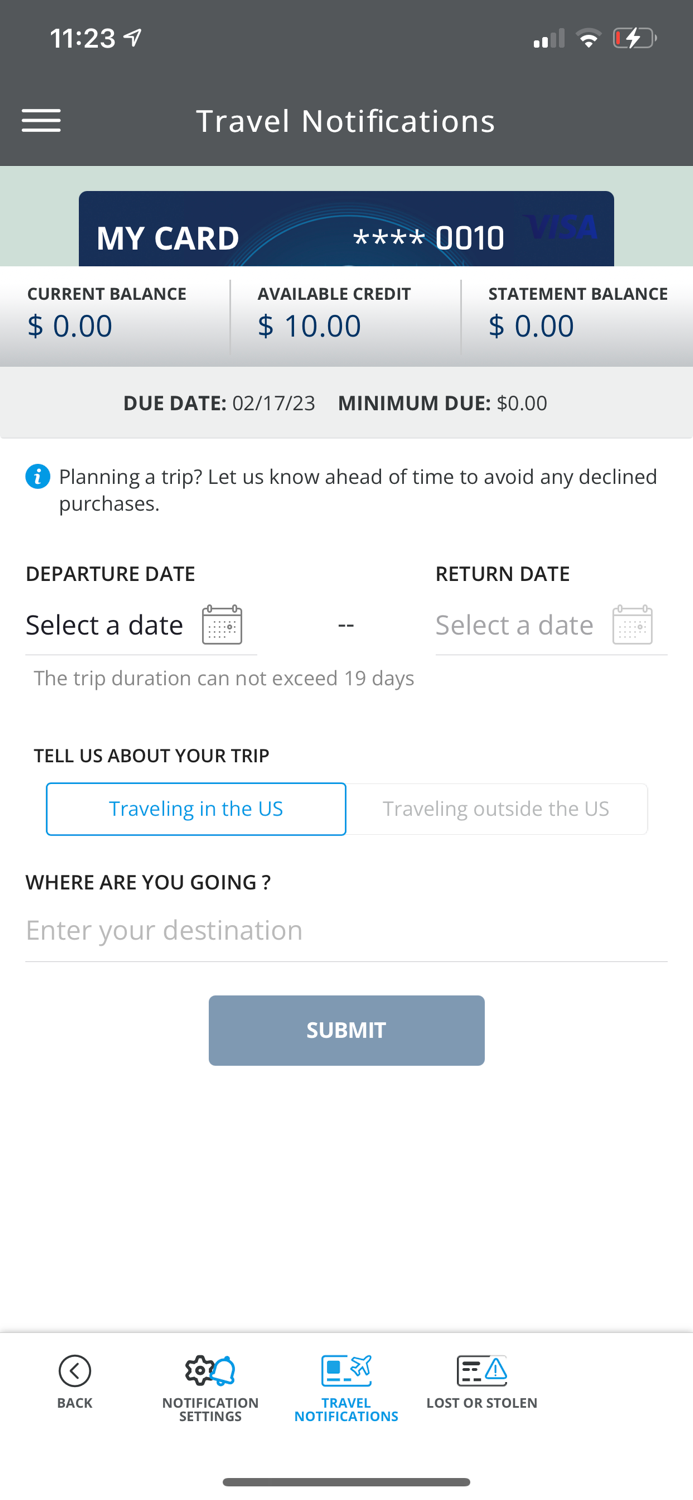Tap the due date information bar
Screen dimensions: 693x1500
346,403
